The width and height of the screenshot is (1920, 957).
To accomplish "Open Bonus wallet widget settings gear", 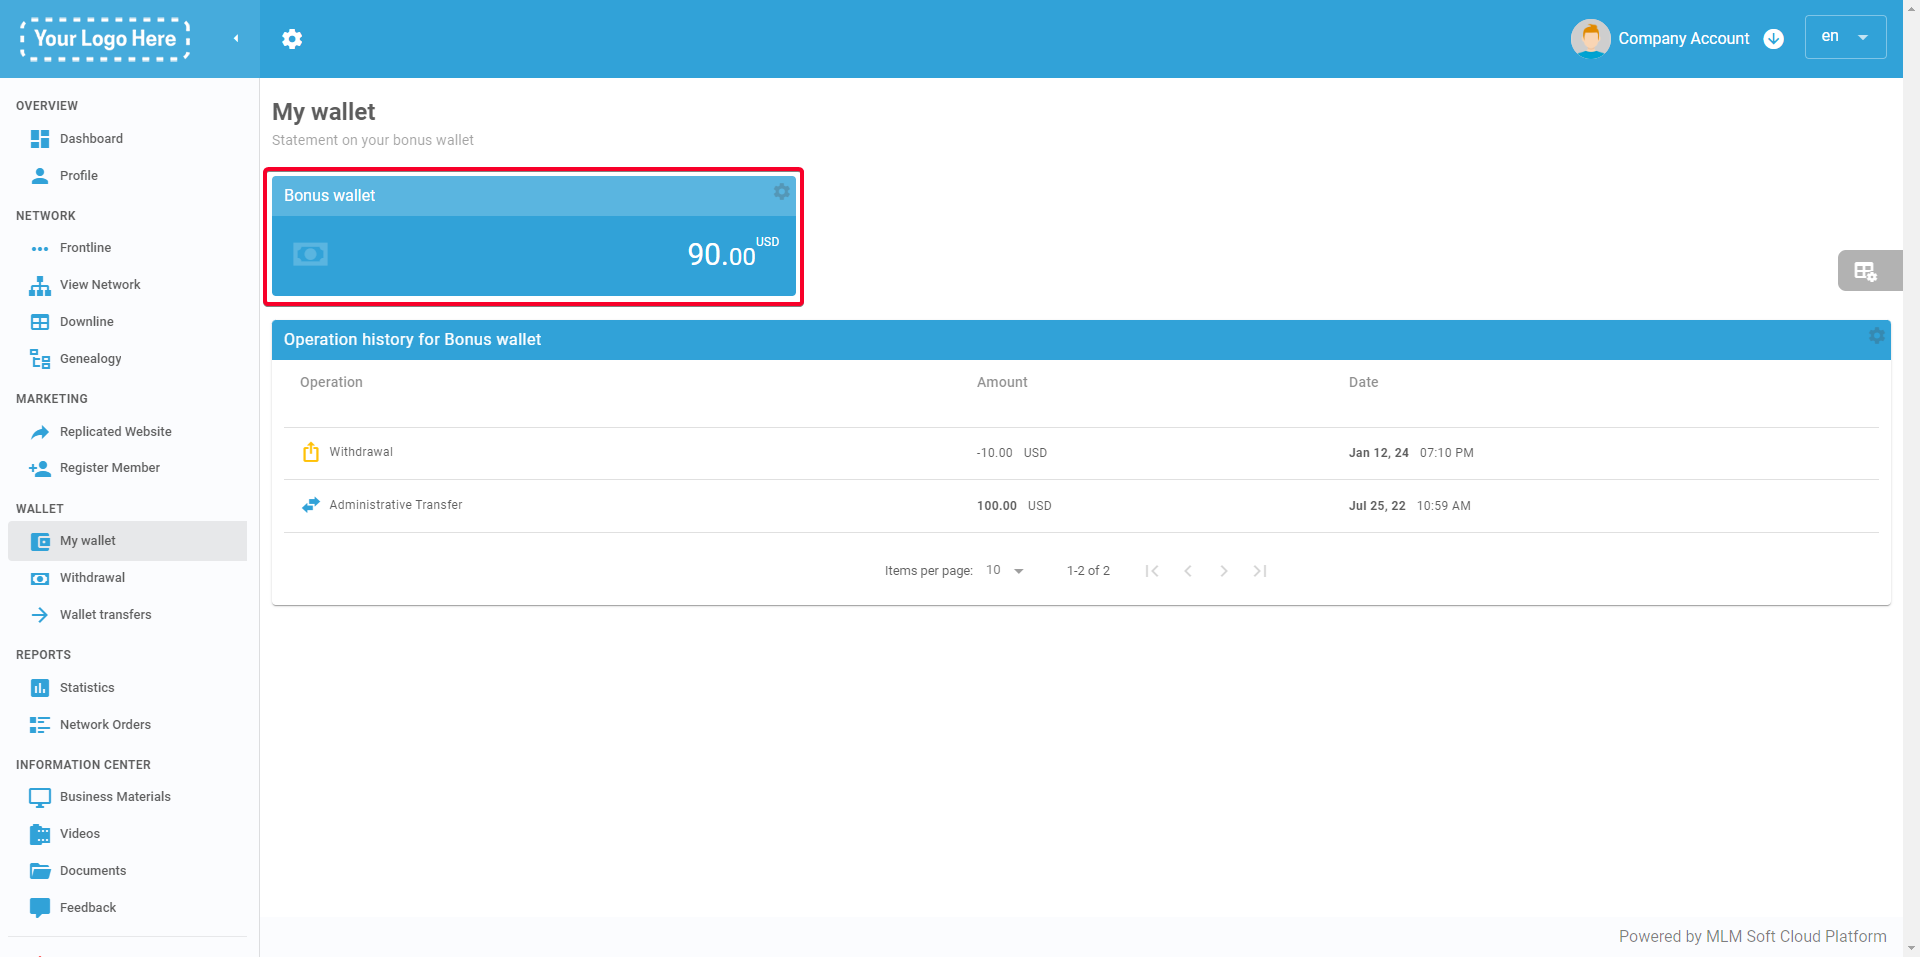I will coord(781,192).
